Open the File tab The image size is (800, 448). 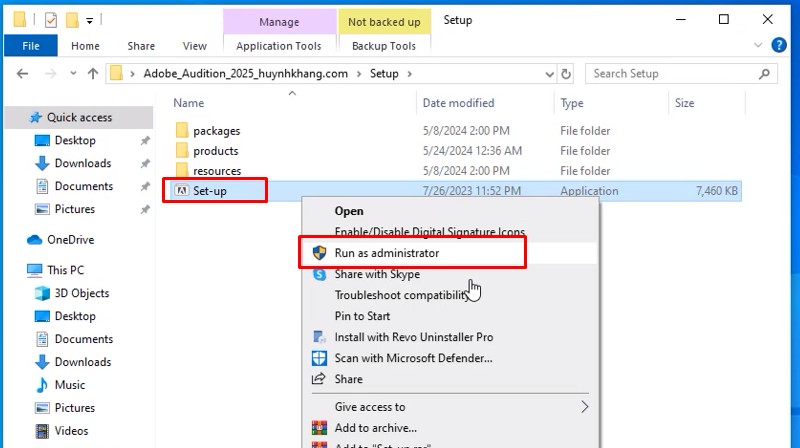click(30, 46)
